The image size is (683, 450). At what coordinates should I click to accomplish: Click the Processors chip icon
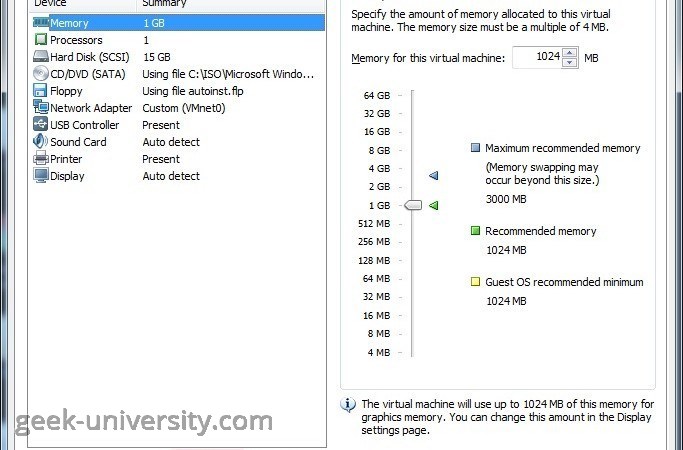coord(41,40)
